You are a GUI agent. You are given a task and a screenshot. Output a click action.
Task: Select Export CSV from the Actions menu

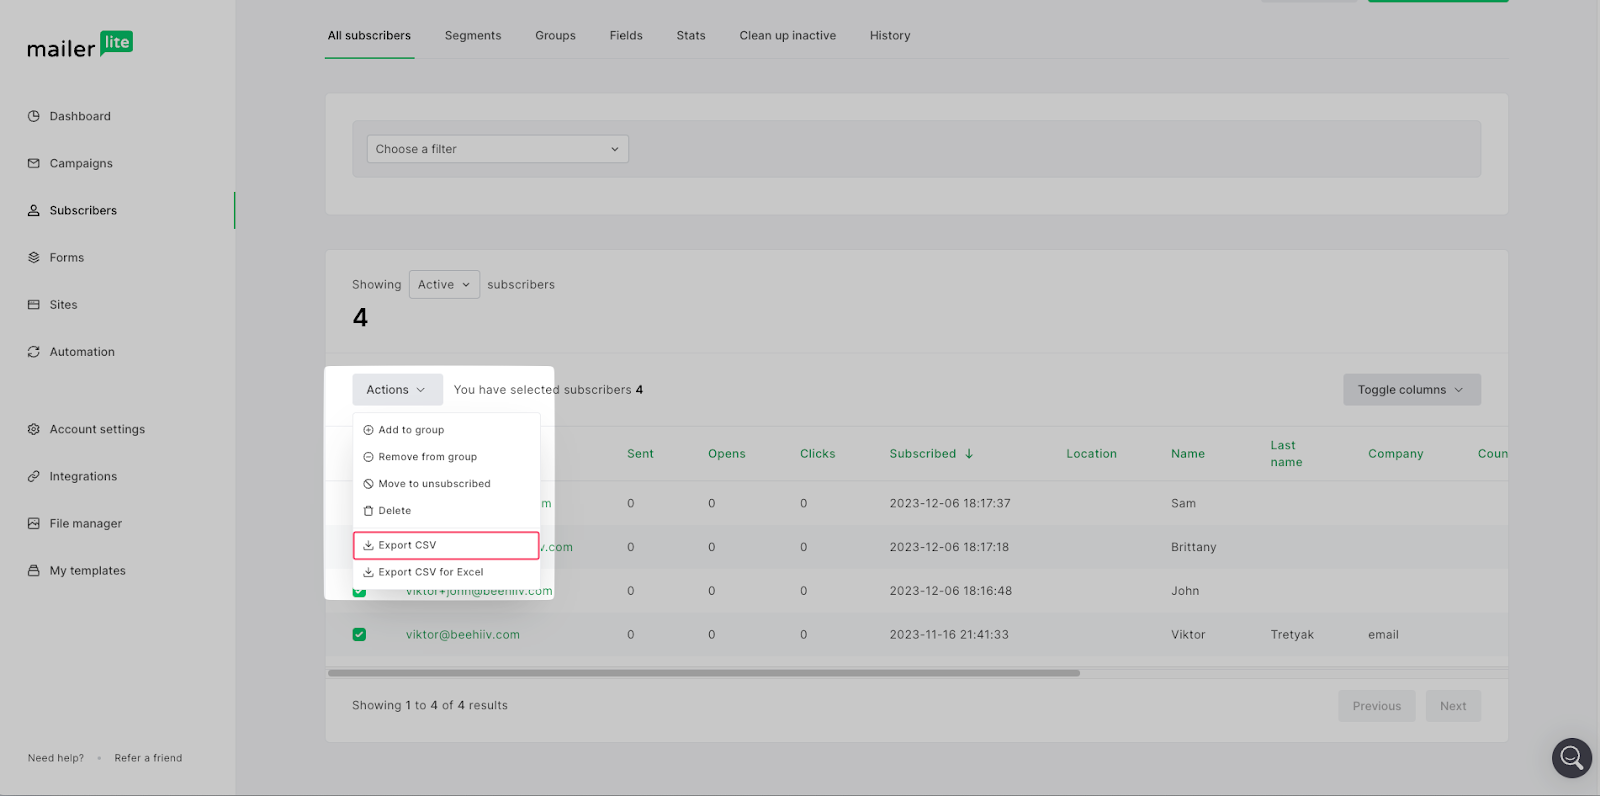[x=446, y=545]
